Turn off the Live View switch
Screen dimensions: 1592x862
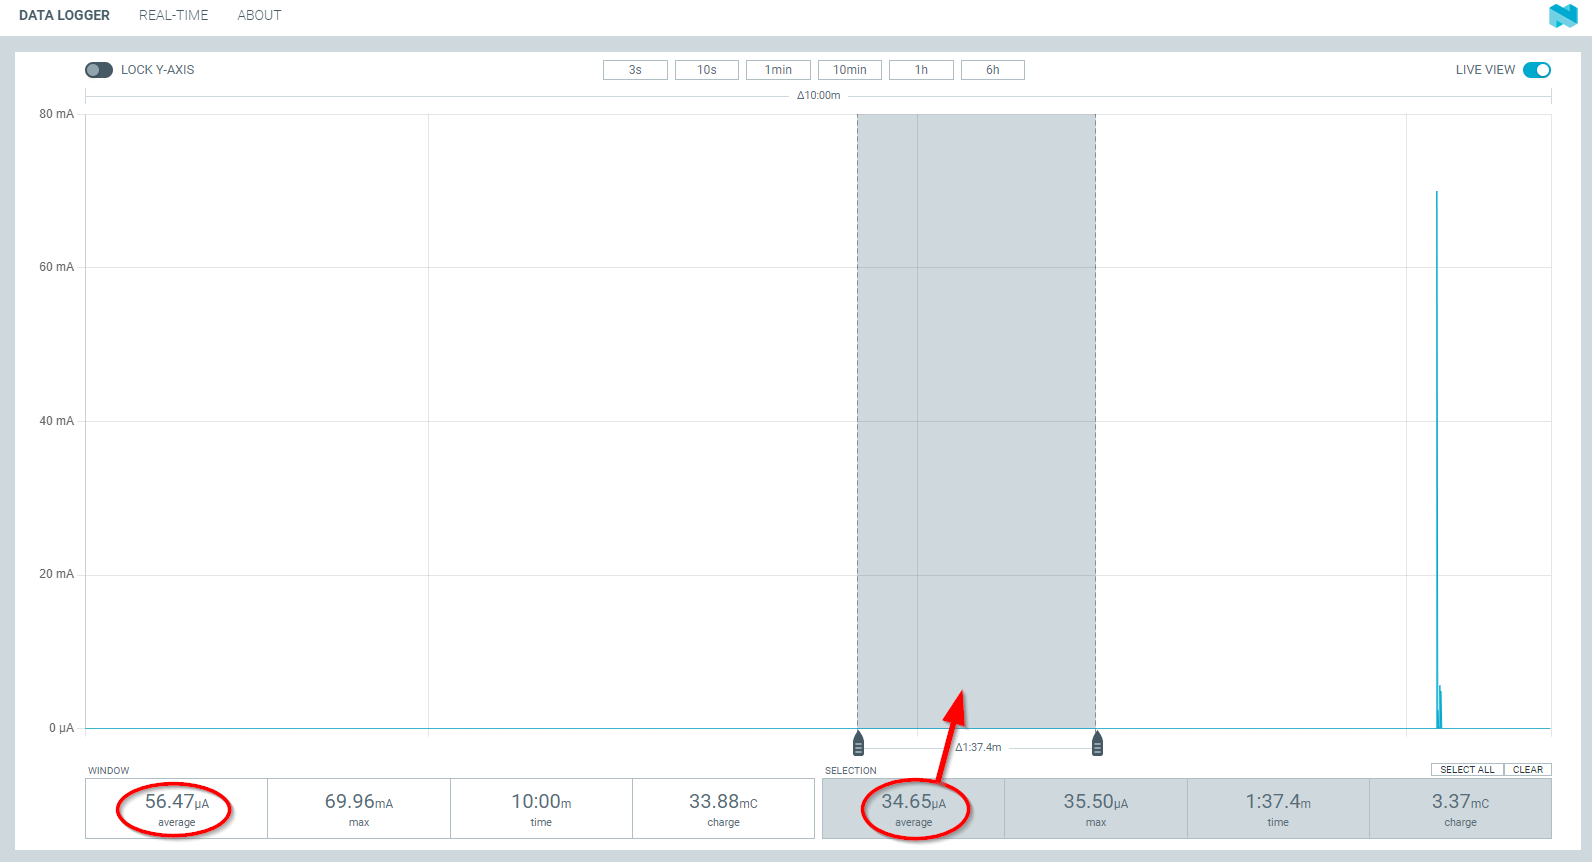coord(1536,70)
